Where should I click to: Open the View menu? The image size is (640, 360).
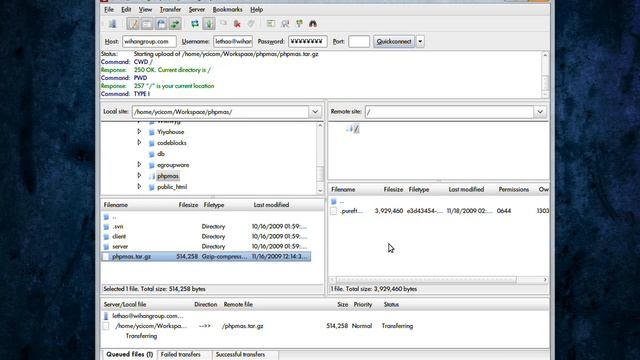pyautogui.click(x=145, y=9)
